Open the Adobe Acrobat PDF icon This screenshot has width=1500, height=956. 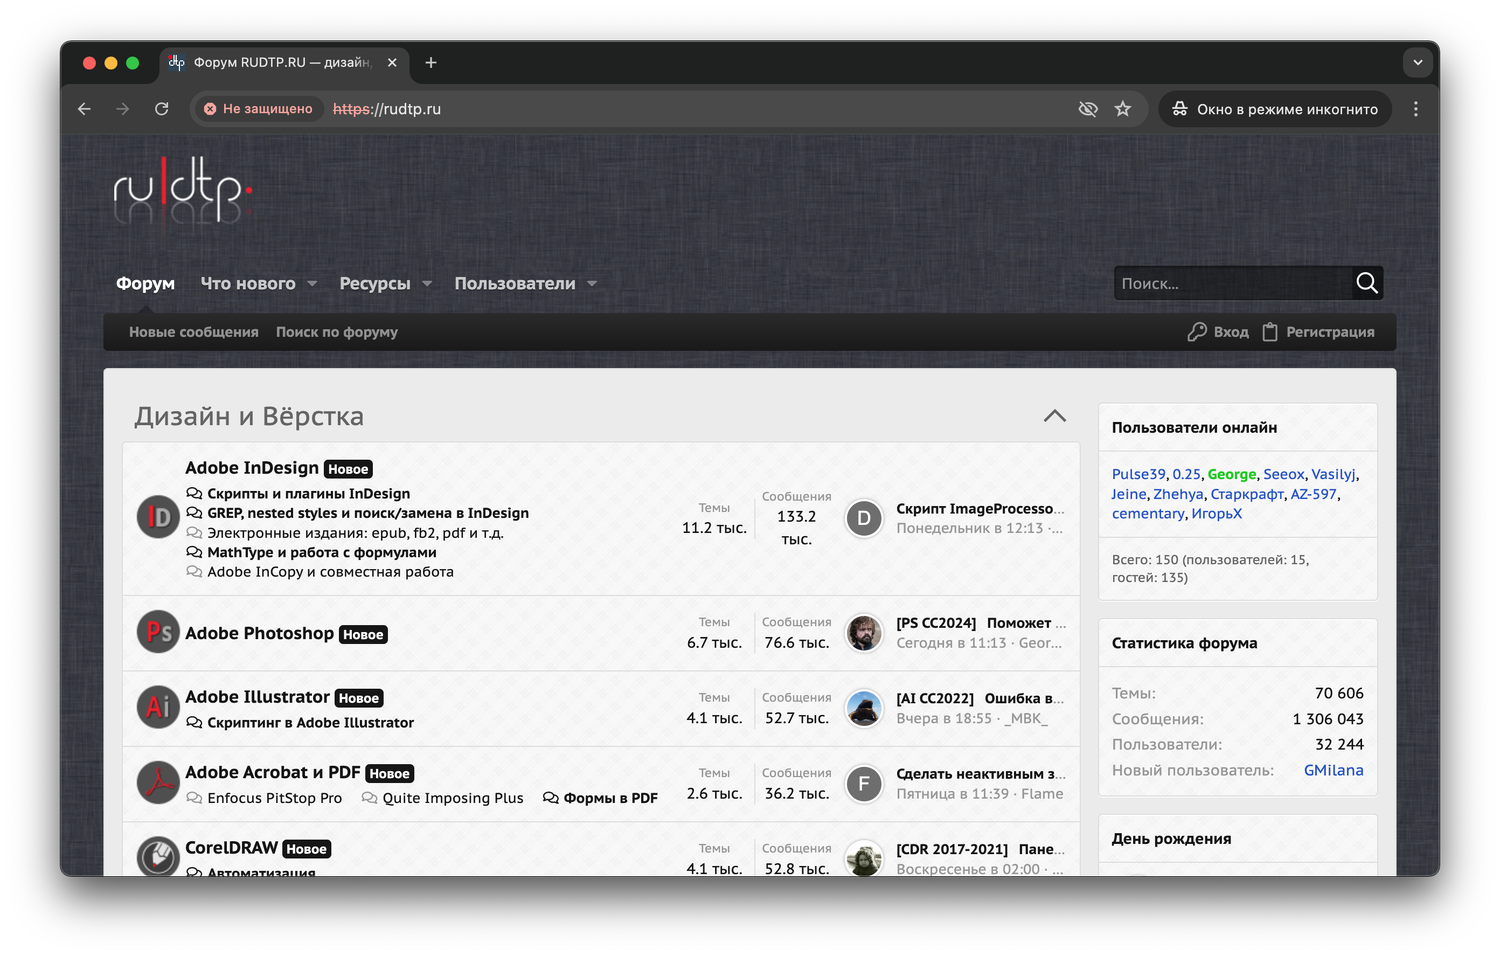[x=158, y=783]
